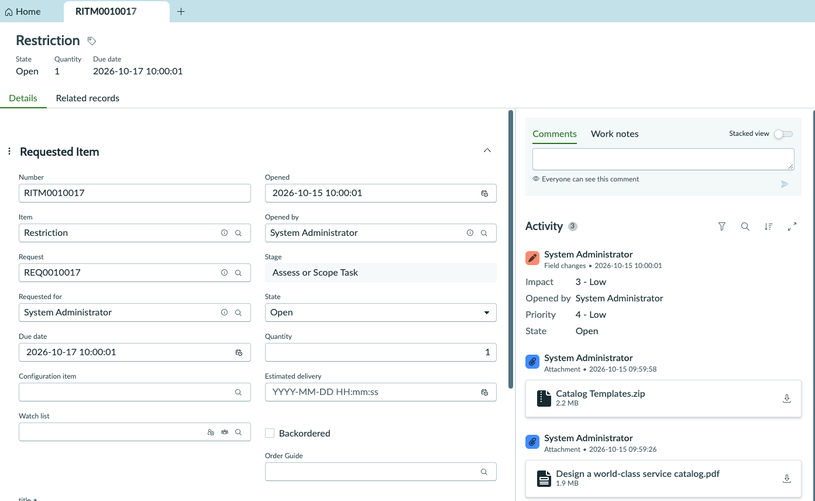Screen dimensions: 815x501
Task: Download the Catalog Templates.zip attachment
Action: click(786, 398)
